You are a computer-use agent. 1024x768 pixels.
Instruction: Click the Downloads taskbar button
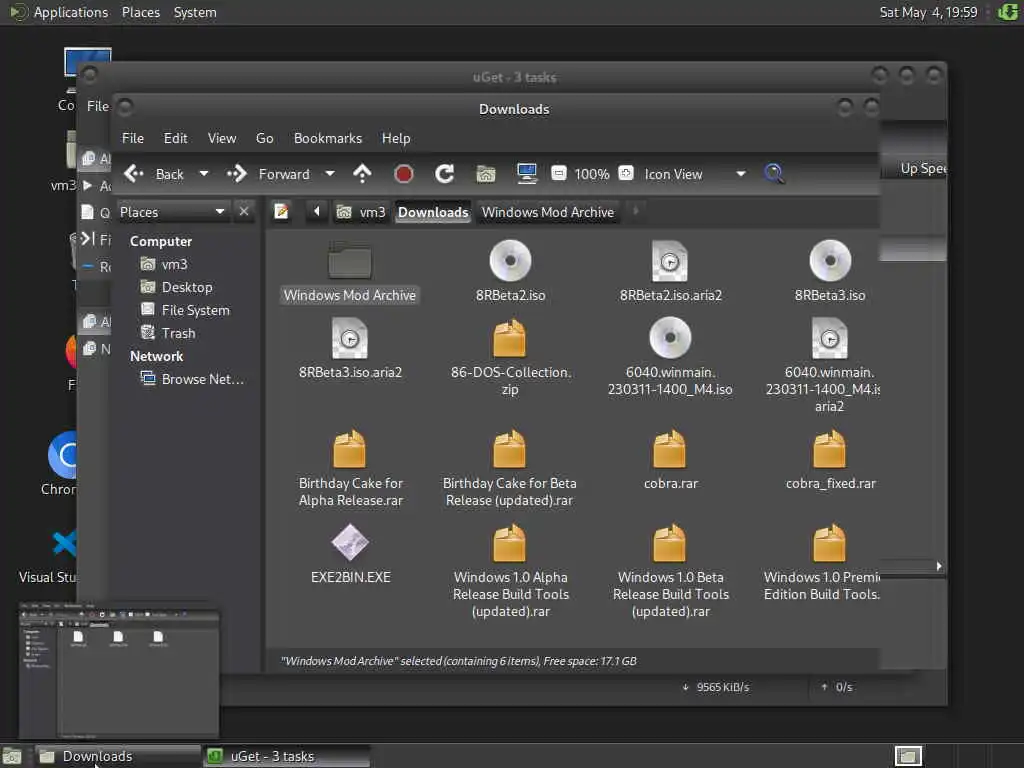(x=118, y=756)
